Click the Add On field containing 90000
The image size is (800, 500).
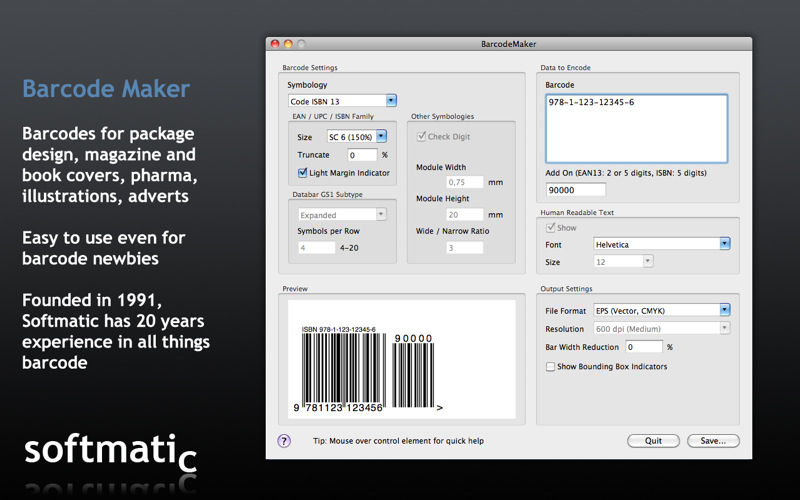coord(576,190)
